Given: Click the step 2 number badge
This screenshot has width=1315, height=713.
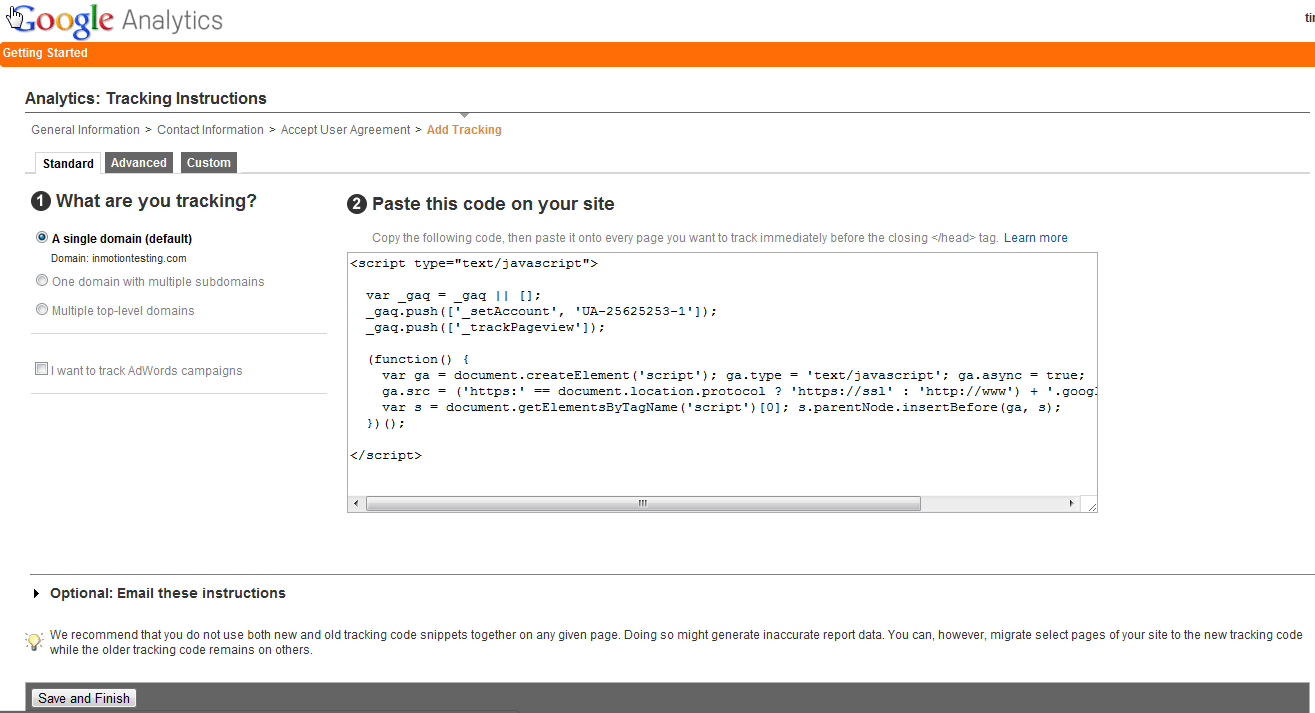Looking at the screenshot, I should pos(357,205).
